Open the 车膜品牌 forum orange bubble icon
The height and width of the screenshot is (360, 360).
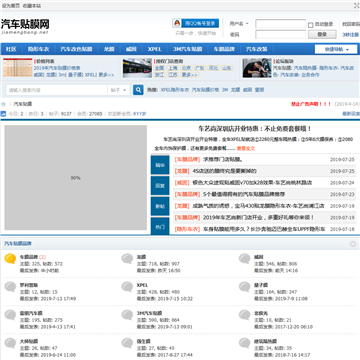(10, 258)
